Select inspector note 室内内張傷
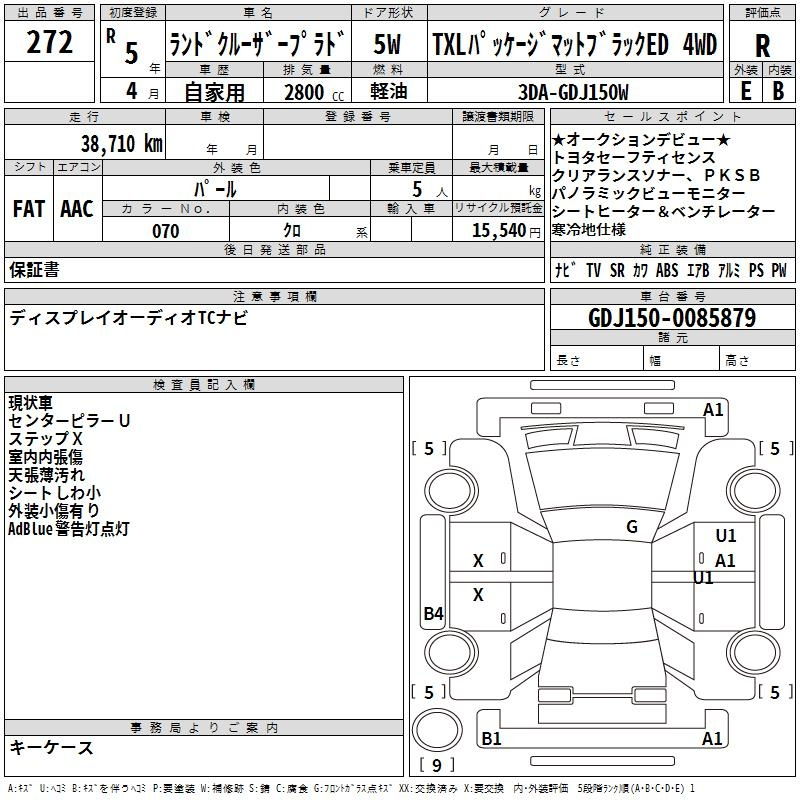The height and width of the screenshot is (800, 800). (x=45, y=457)
